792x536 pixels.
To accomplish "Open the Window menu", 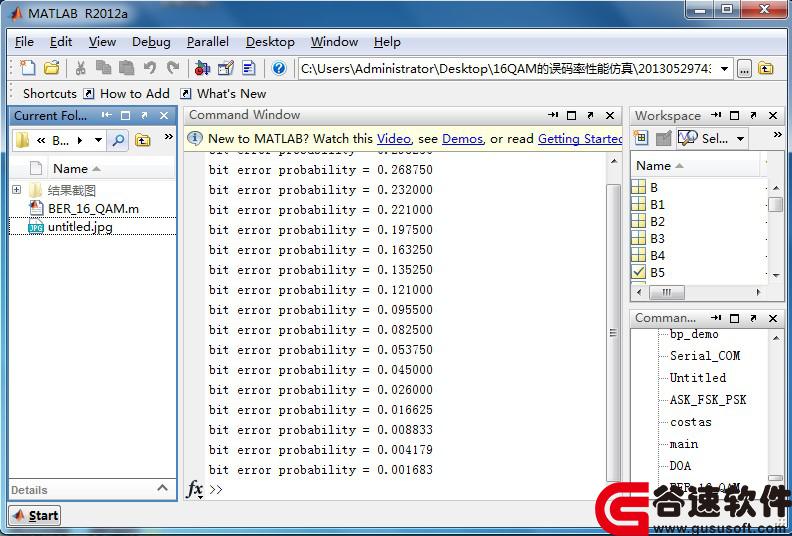I will 334,42.
